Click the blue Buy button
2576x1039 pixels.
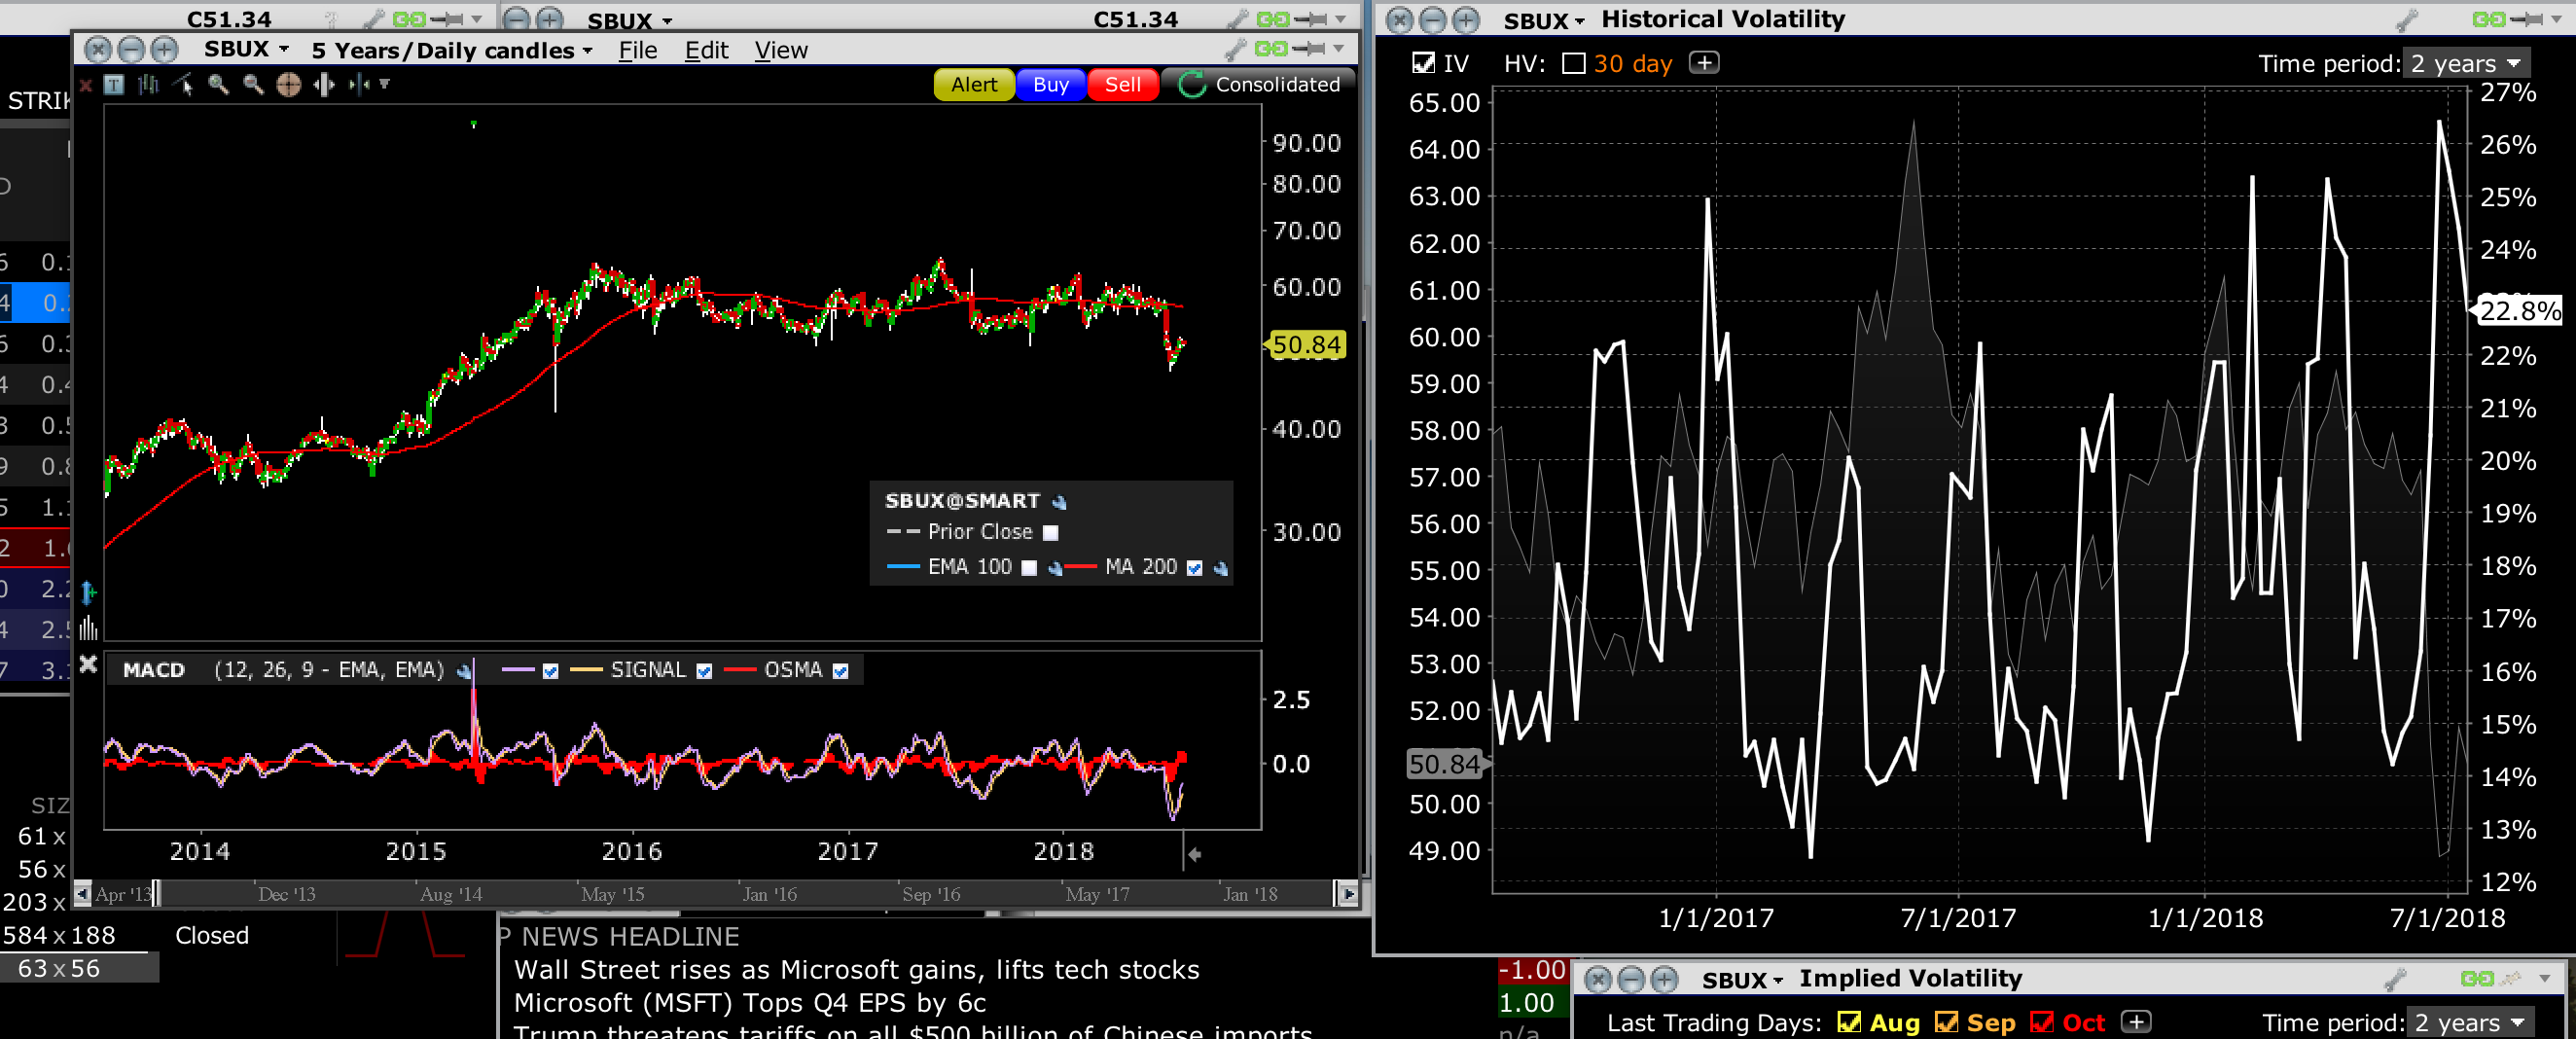[x=1051, y=85]
